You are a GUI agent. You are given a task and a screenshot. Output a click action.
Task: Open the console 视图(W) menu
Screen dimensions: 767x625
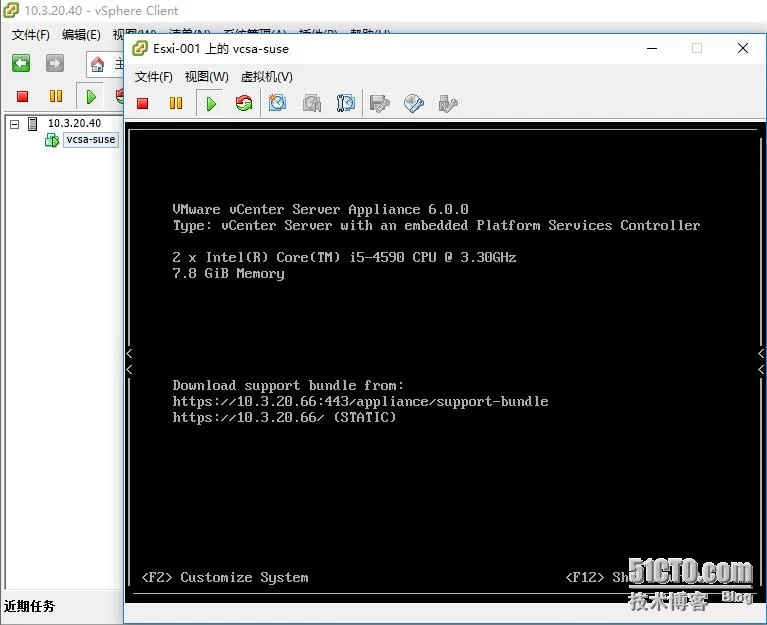(x=206, y=77)
